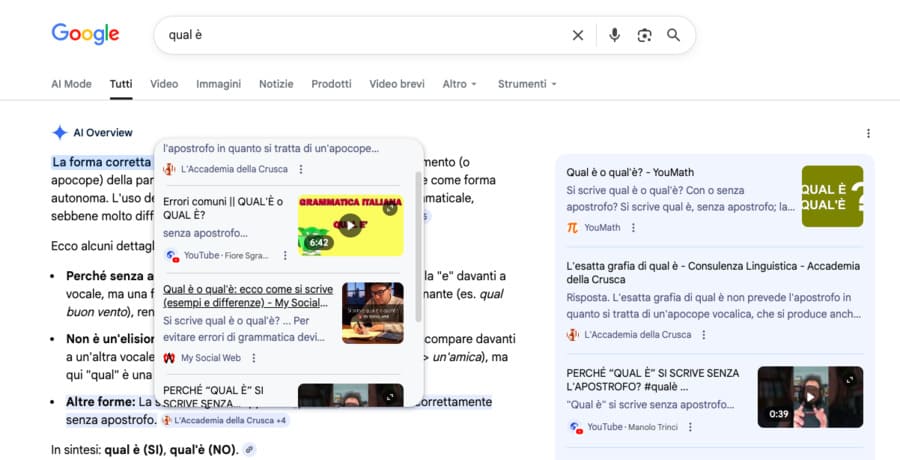Start voice search with microphone icon
Image resolution: width=900 pixels, height=460 pixels.
tap(614, 35)
